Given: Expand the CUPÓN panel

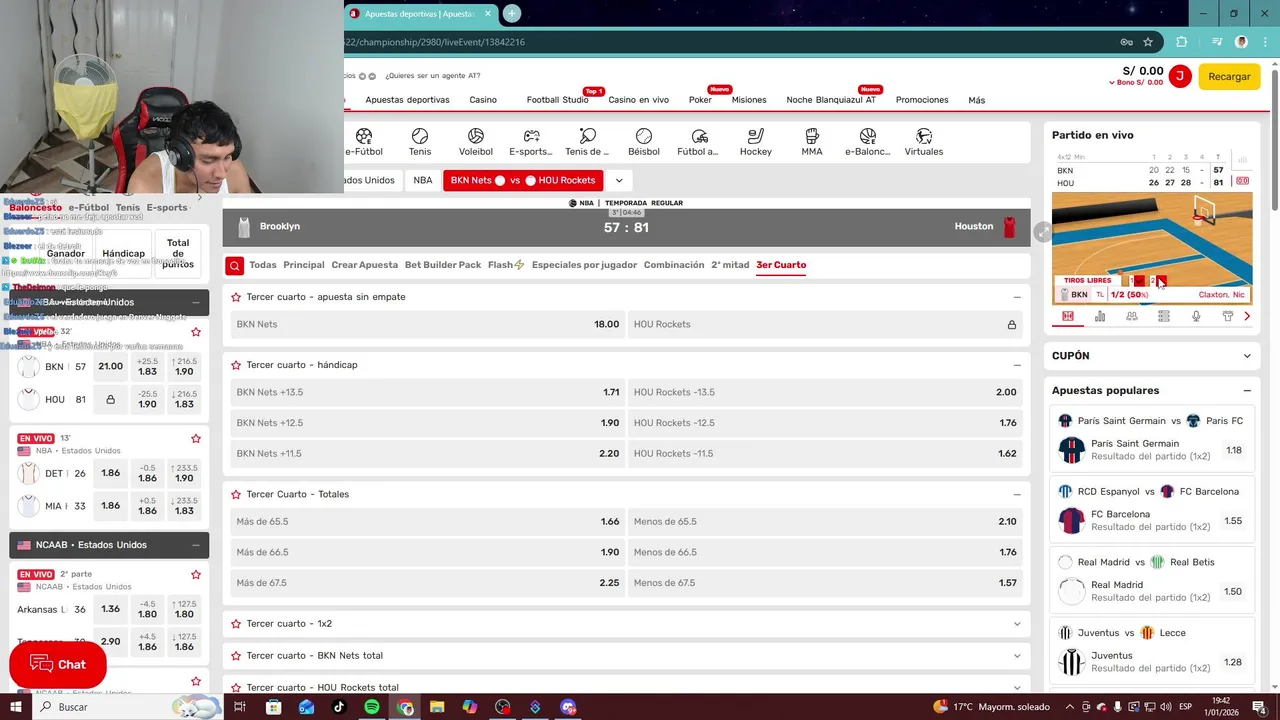Looking at the screenshot, I should click(x=1247, y=356).
